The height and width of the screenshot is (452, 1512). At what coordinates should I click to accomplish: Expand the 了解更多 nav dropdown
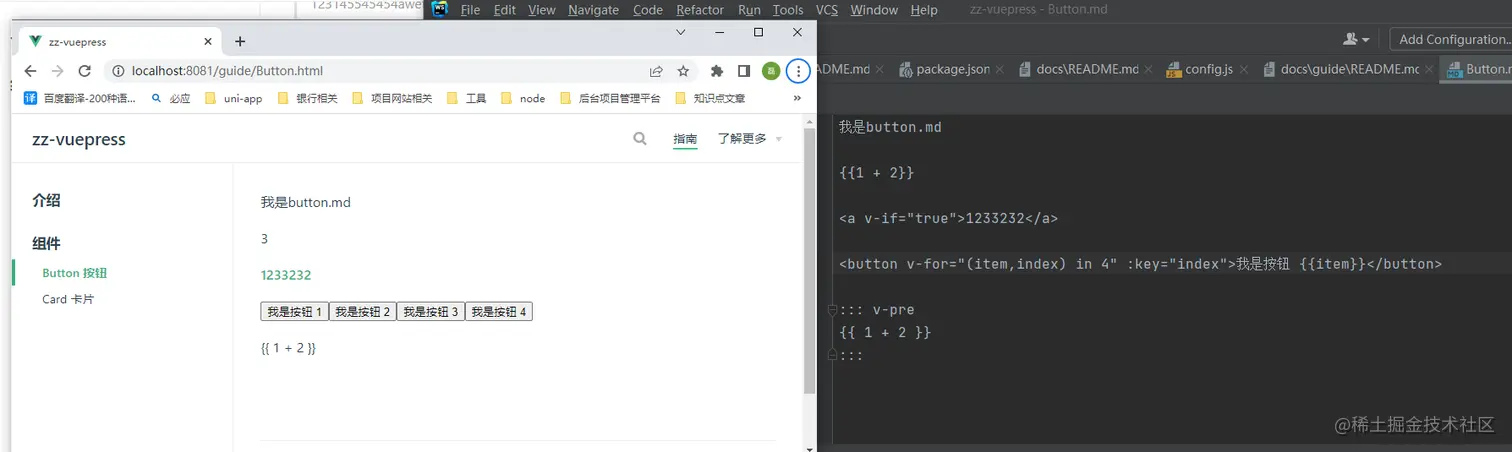click(750, 139)
